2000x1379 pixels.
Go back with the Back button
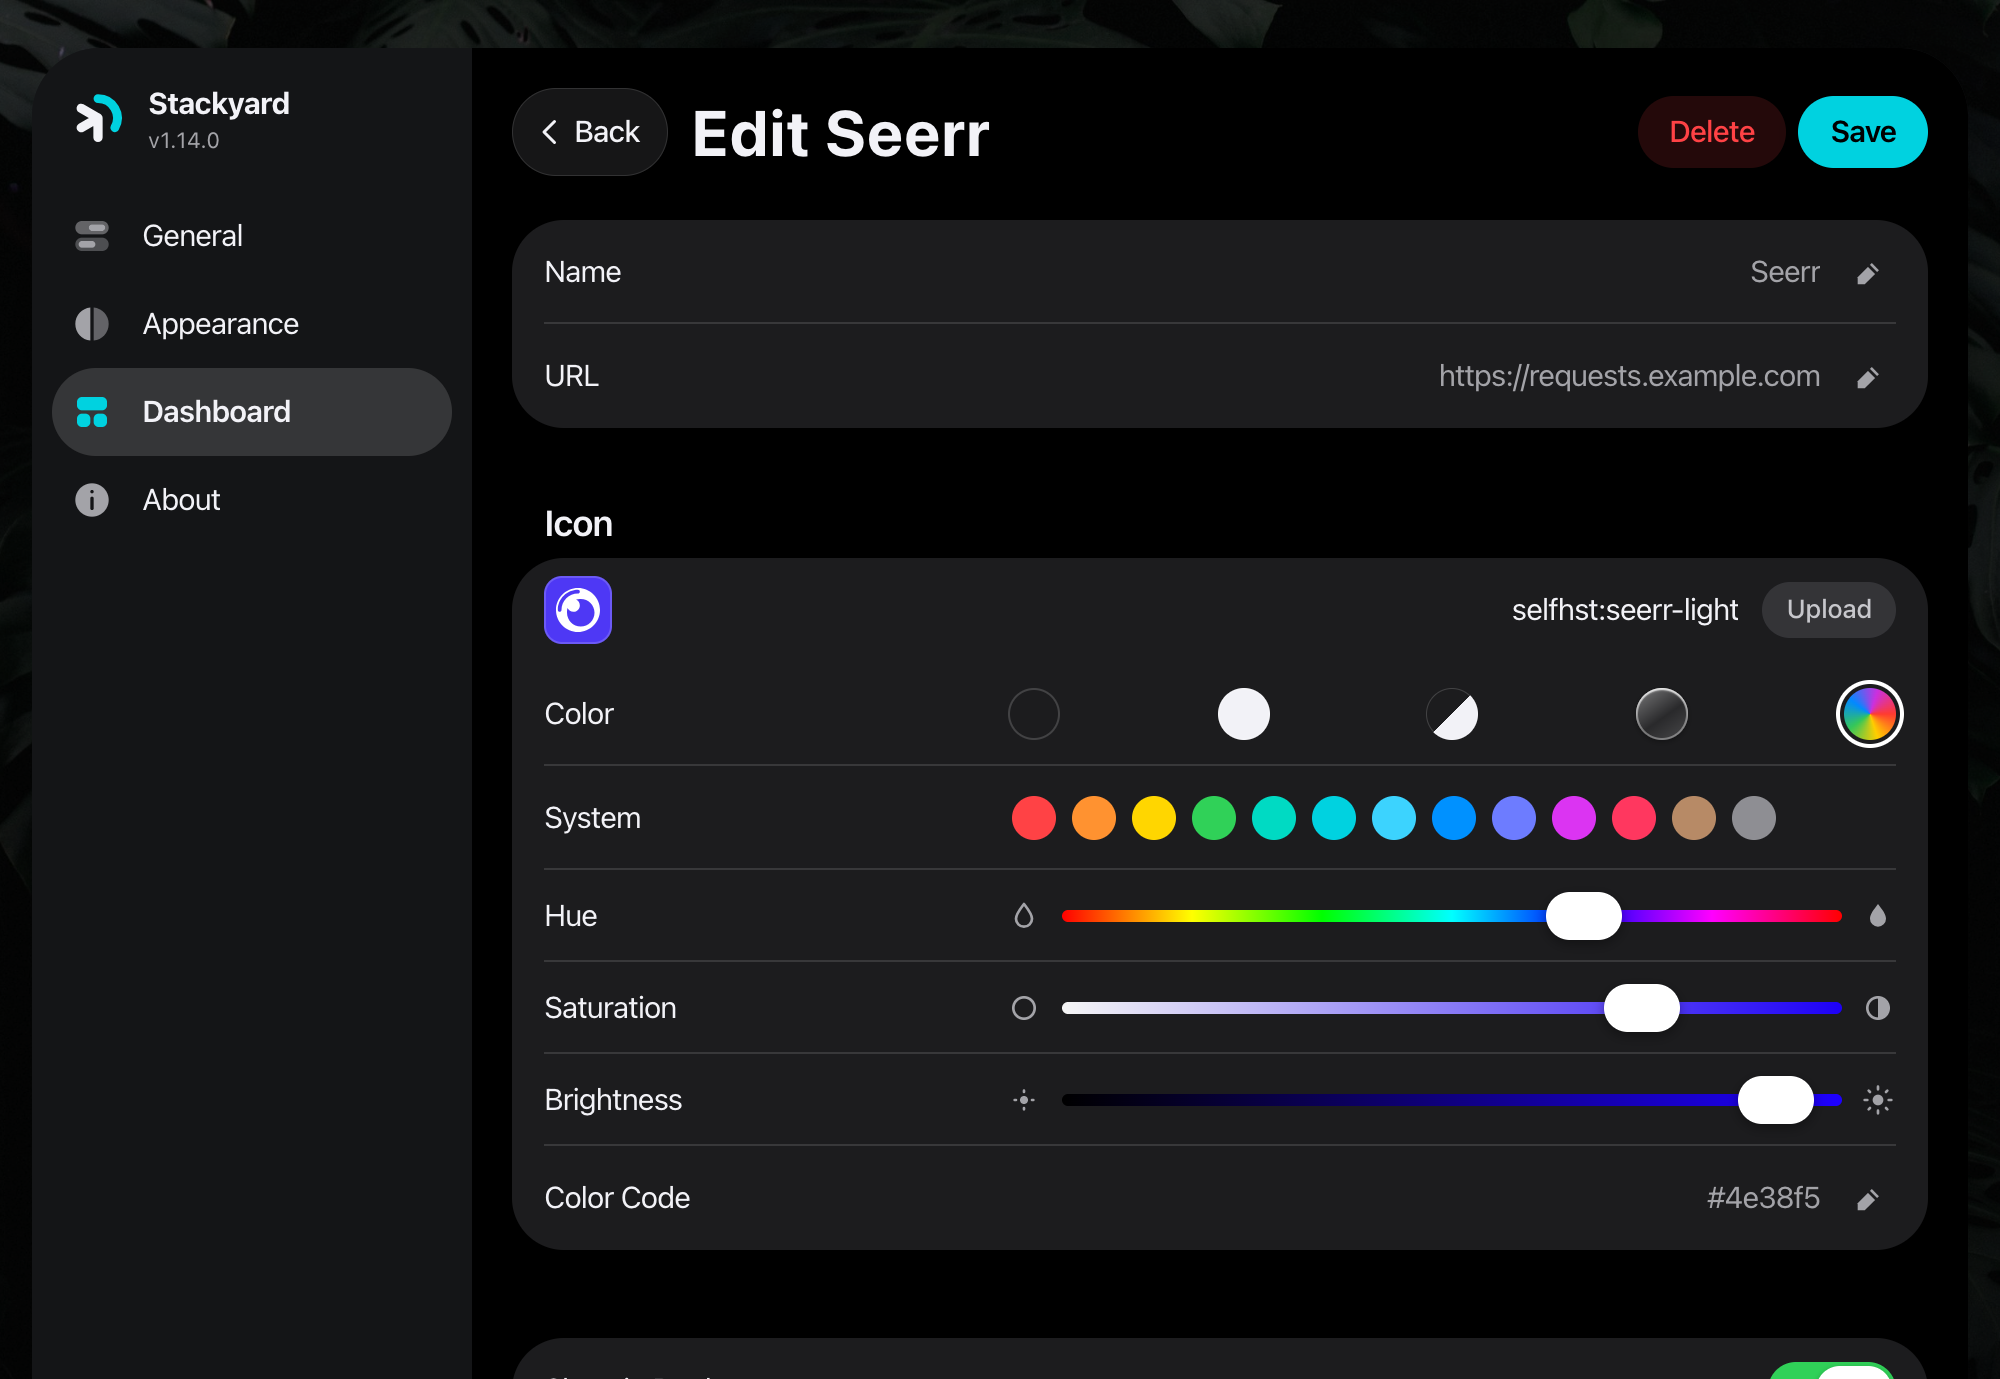pyautogui.click(x=590, y=132)
